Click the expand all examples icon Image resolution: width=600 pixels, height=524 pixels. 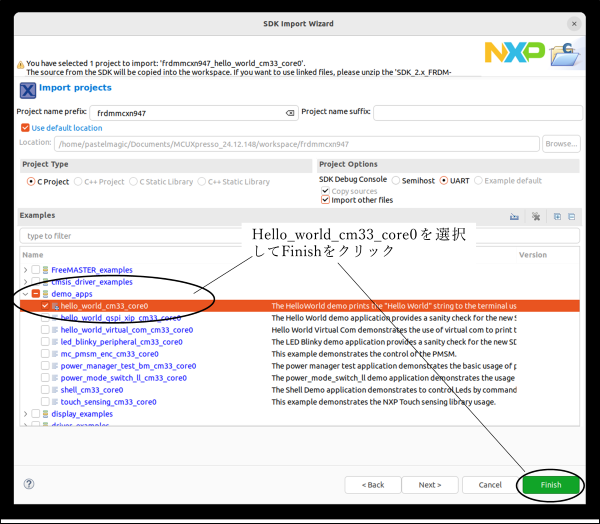tap(557, 216)
